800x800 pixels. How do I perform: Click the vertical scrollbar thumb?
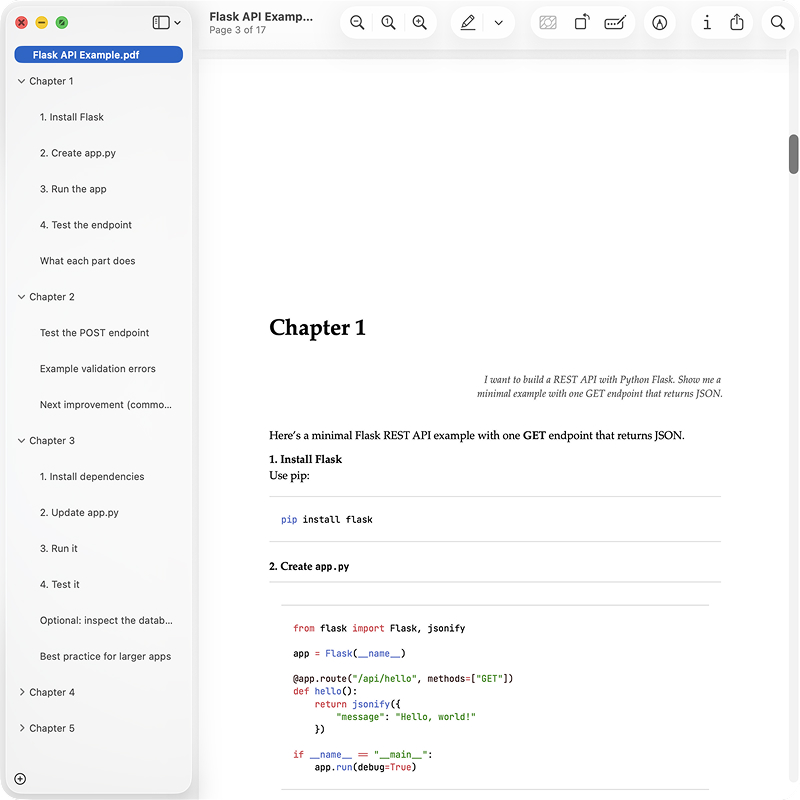point(793,154)
